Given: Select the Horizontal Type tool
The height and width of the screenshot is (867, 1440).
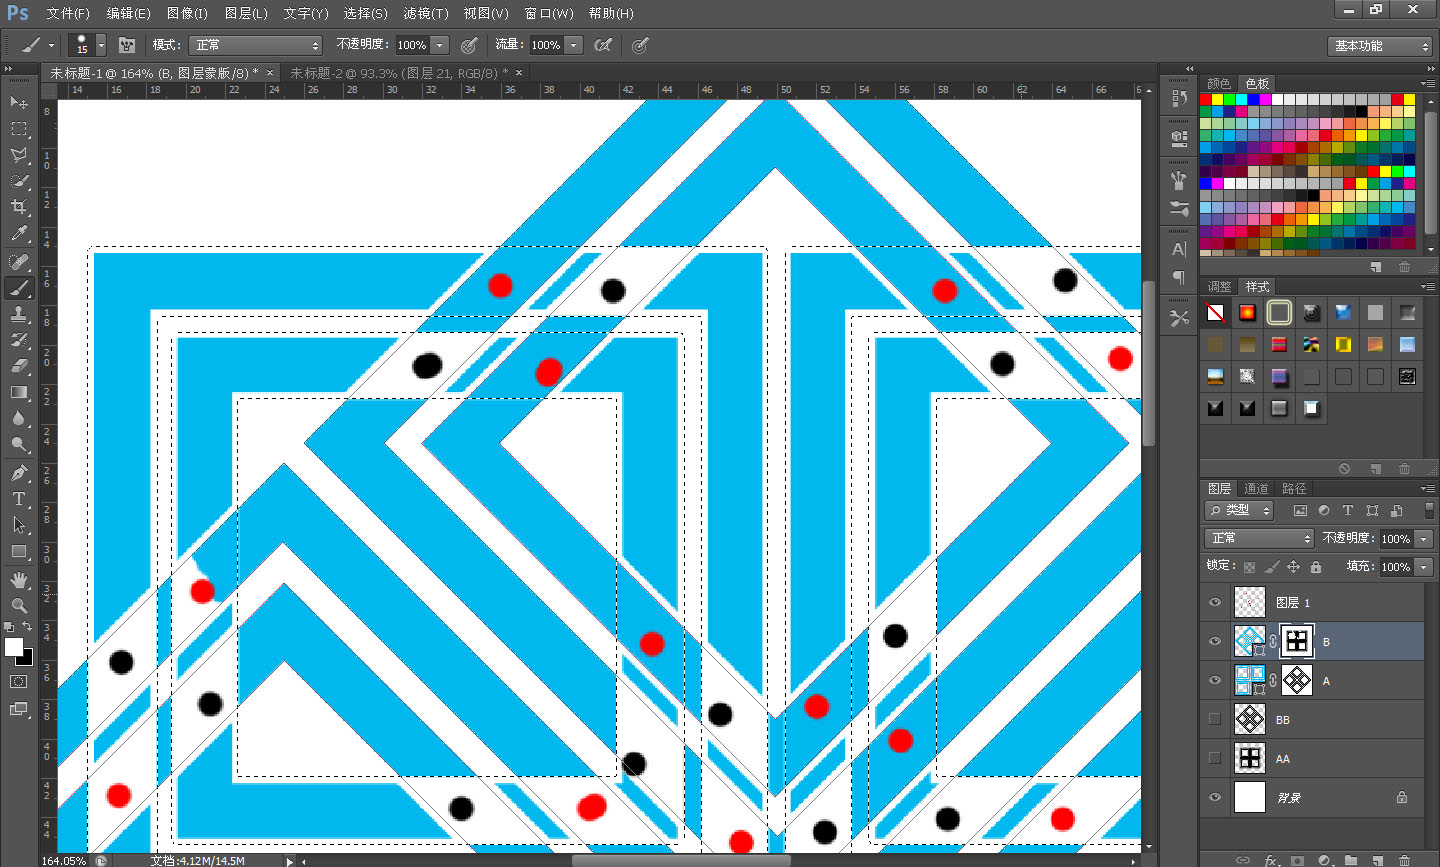Looking at the screenshot, I should (19, 499).
